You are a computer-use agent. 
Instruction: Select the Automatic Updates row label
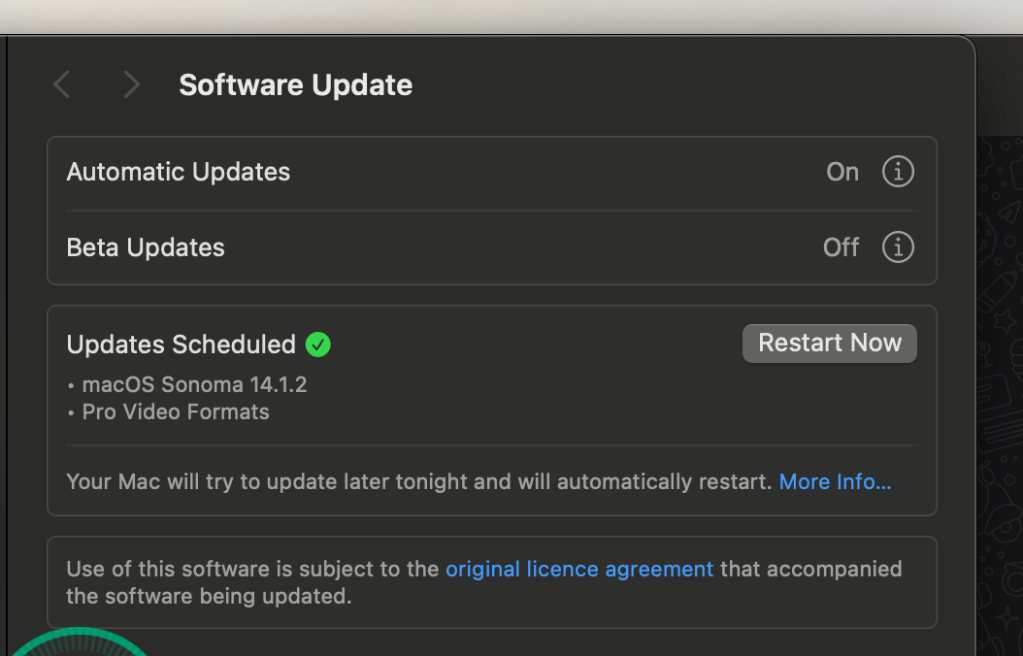(x=178, y=172)
